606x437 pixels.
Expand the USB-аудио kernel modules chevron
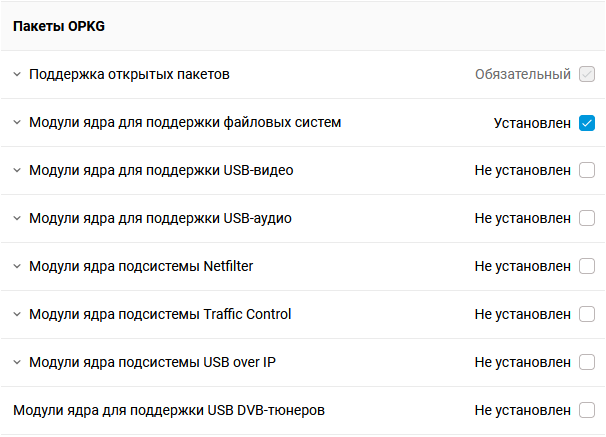click(17, 218)
